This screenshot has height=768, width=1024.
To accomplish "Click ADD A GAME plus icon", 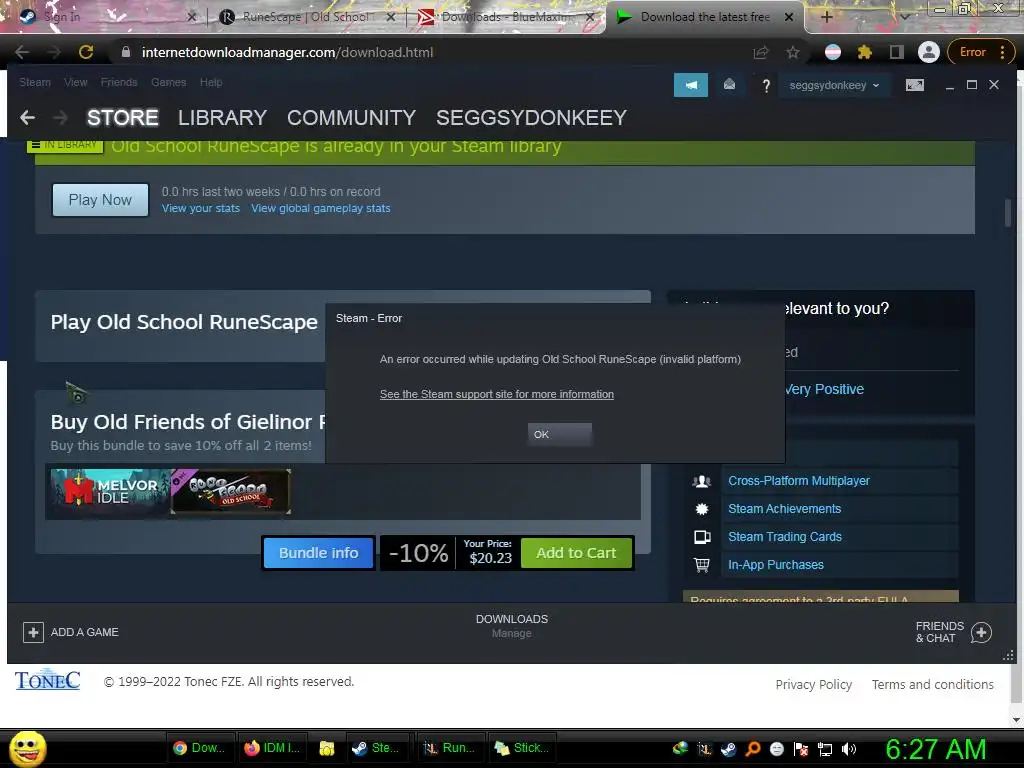I will click(33, 632).
